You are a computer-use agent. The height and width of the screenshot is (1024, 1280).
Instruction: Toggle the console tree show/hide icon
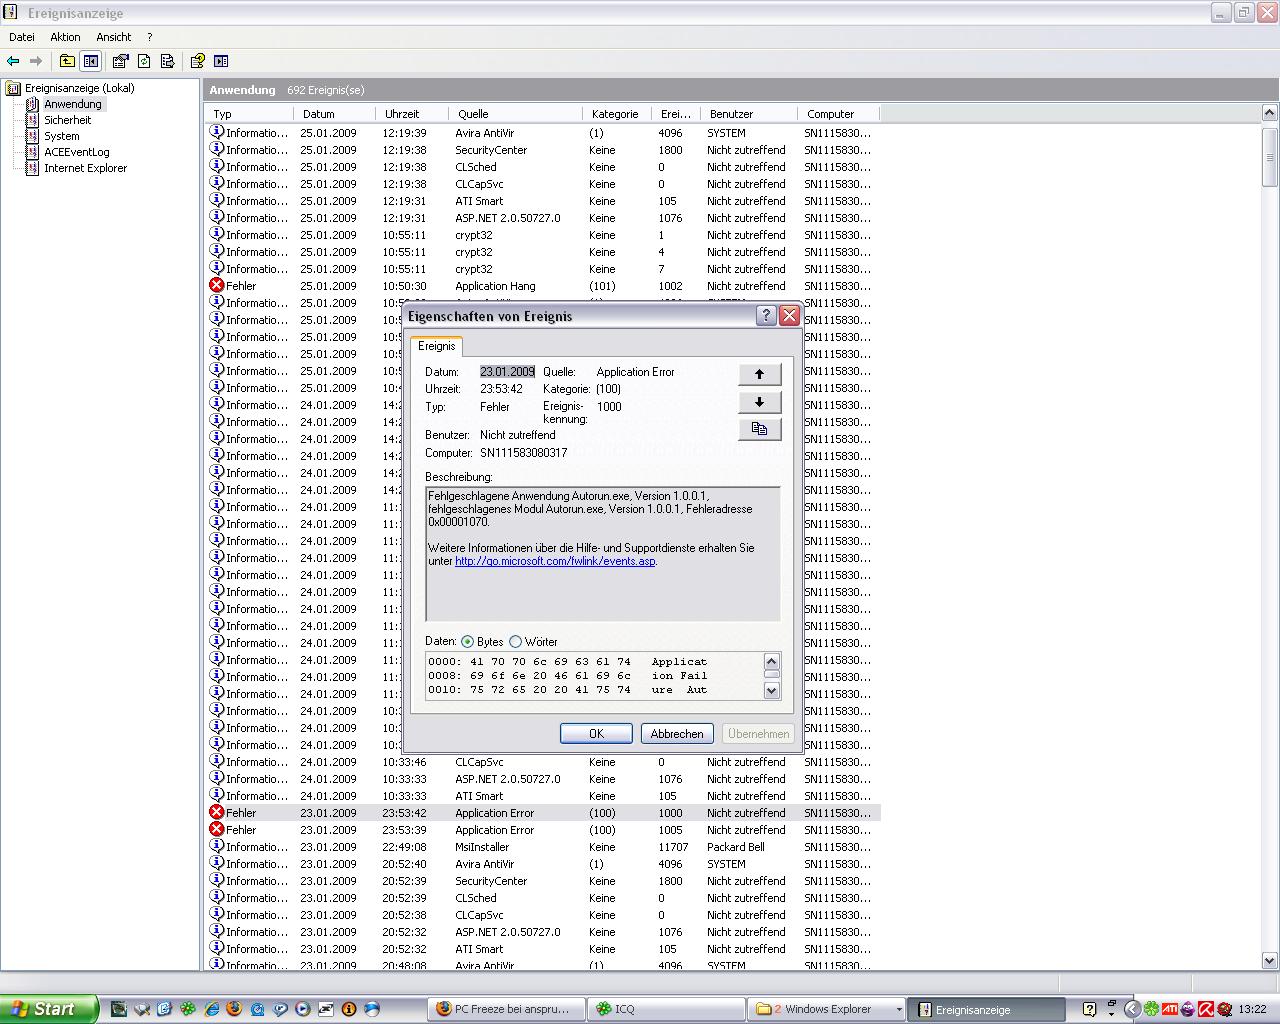coord(91,61)
